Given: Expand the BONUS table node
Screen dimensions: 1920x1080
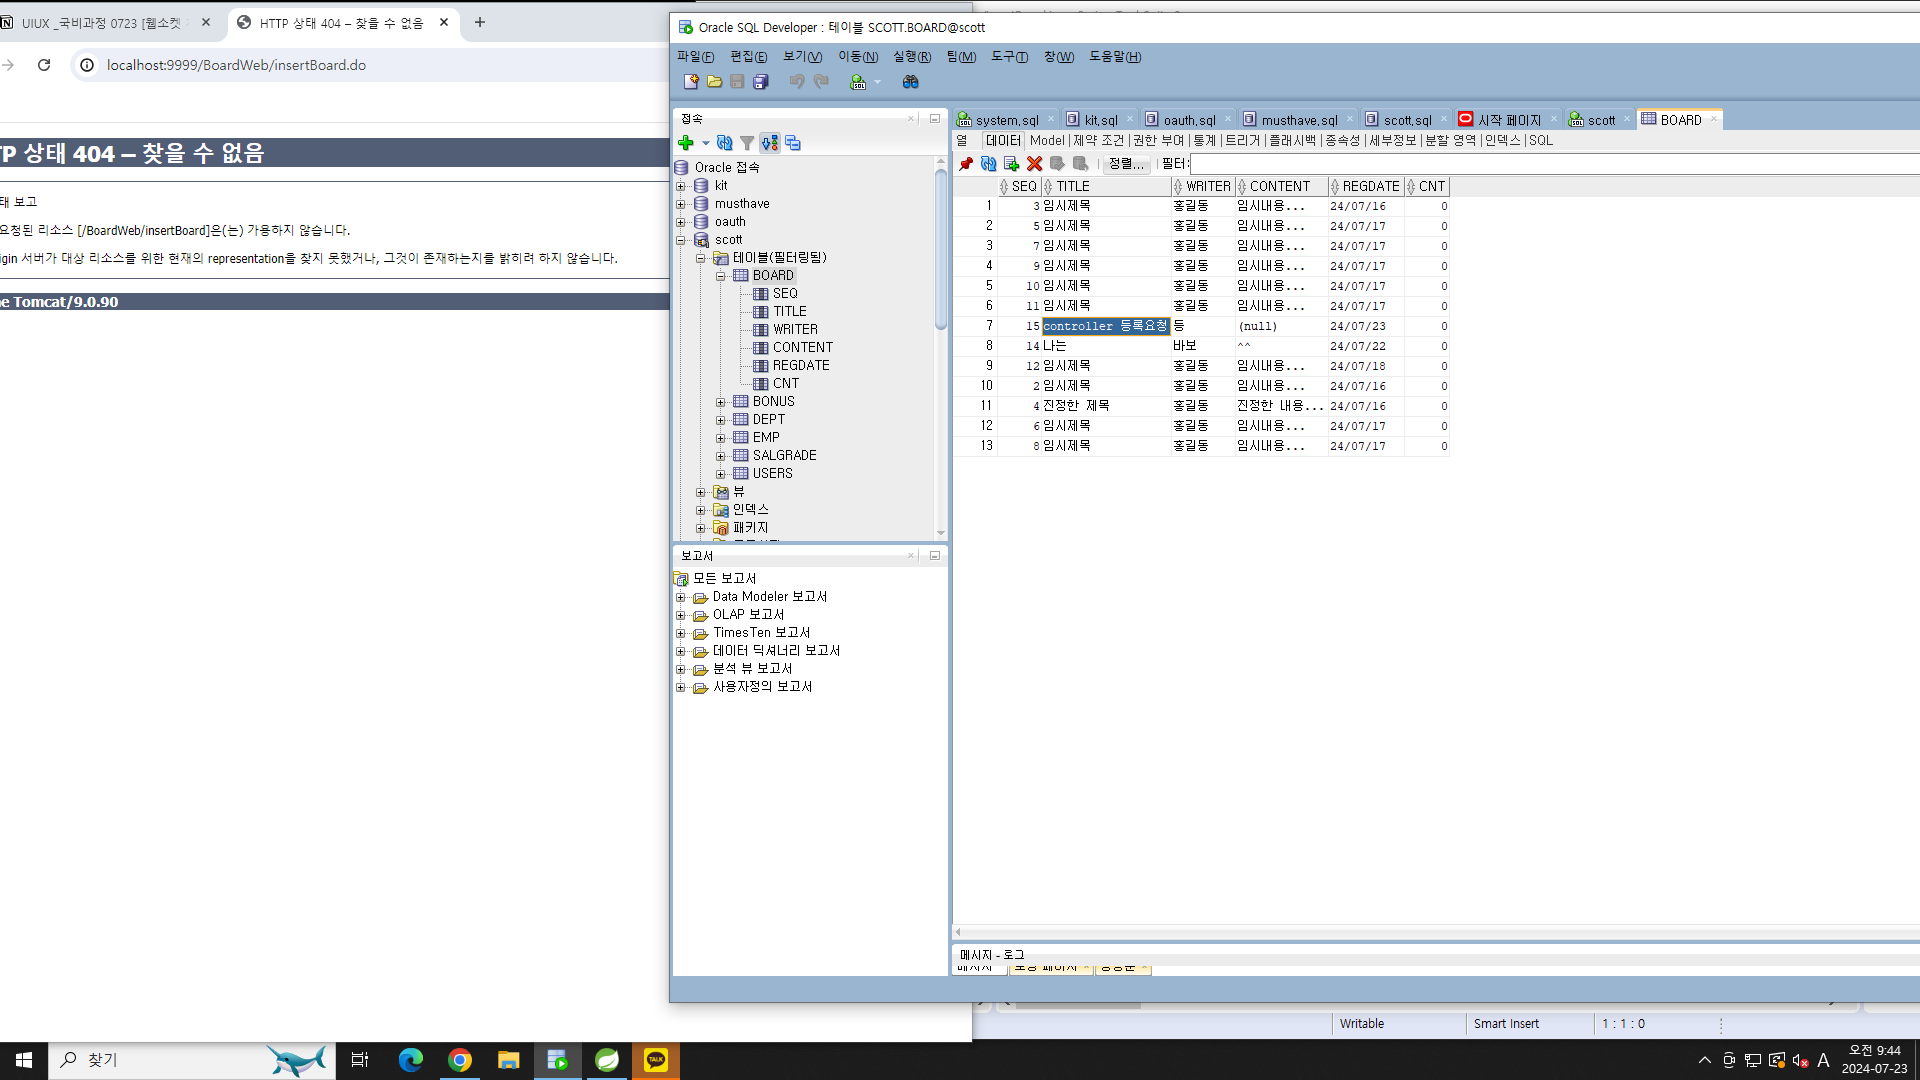Looking at the screenshot, I should point(720,402).
